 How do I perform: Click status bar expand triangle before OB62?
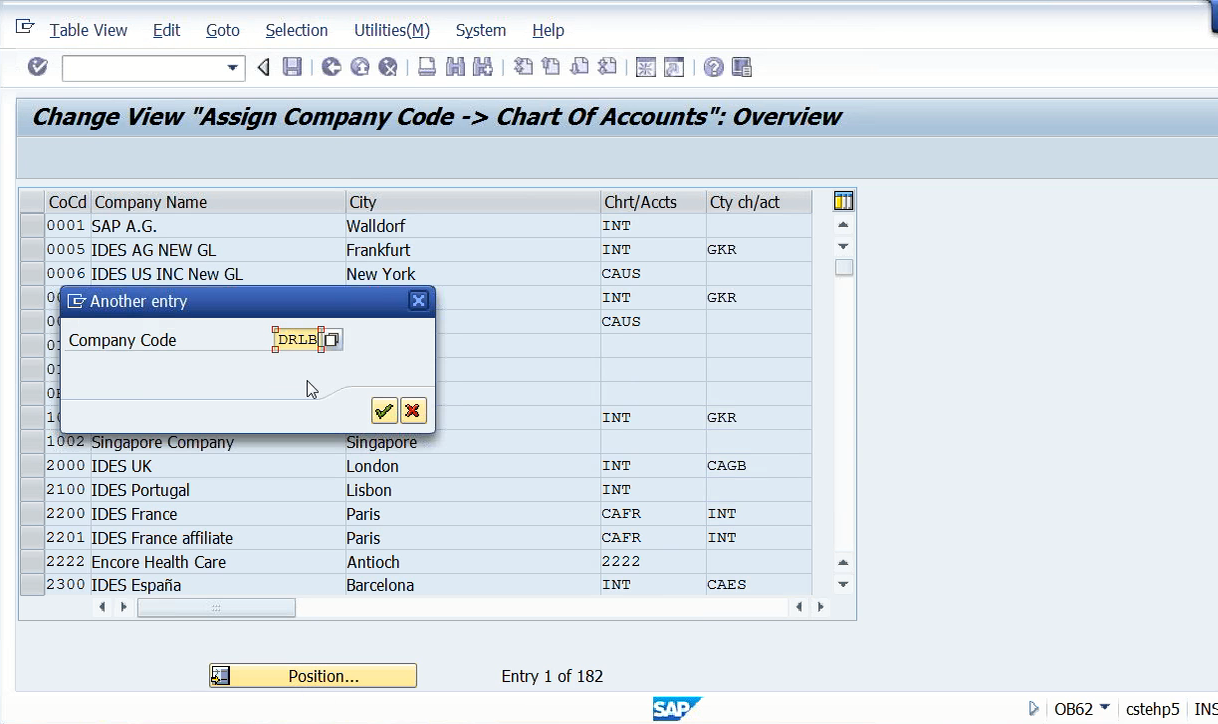1034,708
